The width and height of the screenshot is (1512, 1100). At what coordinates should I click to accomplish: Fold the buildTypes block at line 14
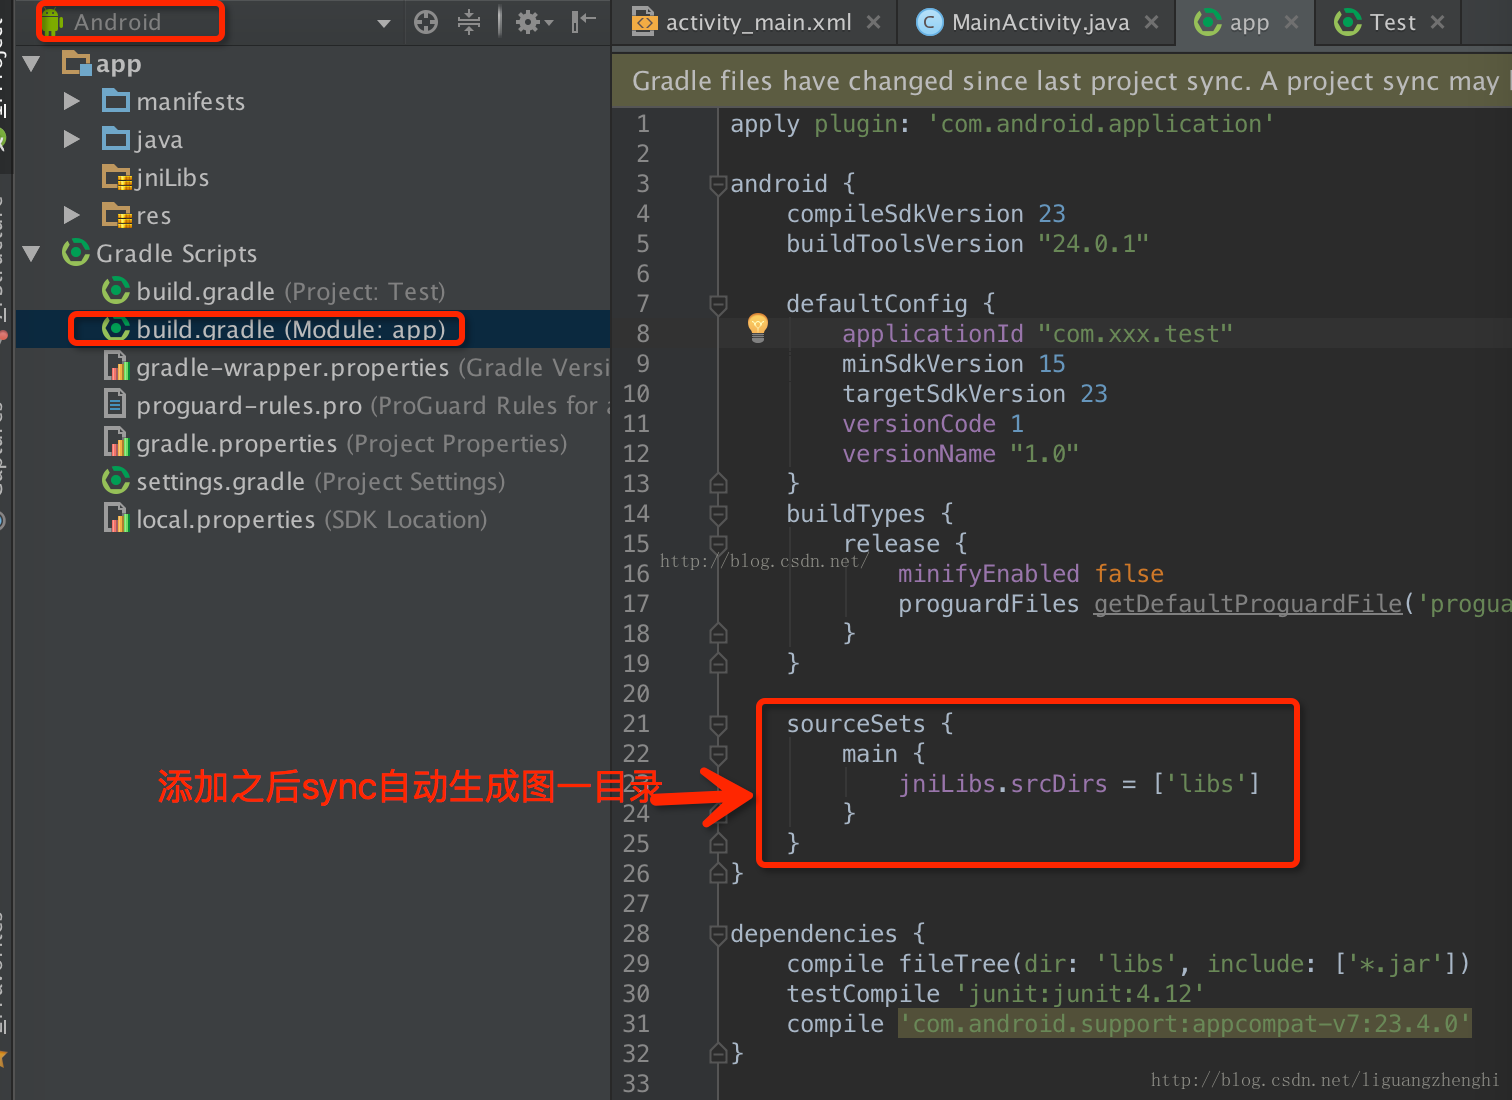(x=718, y=514)
